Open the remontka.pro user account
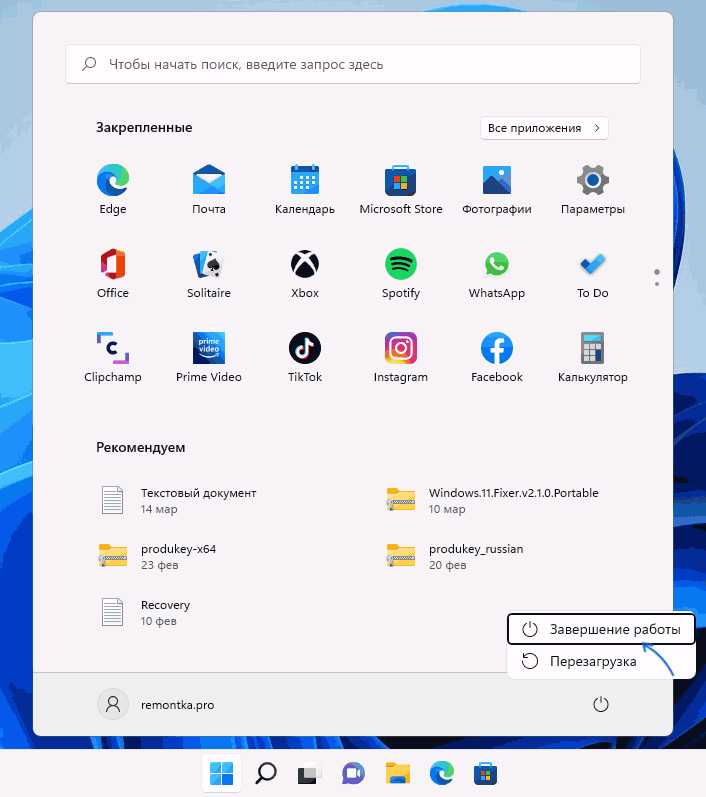This screenshot has width=706, height=797. click(x=156, y=704)
